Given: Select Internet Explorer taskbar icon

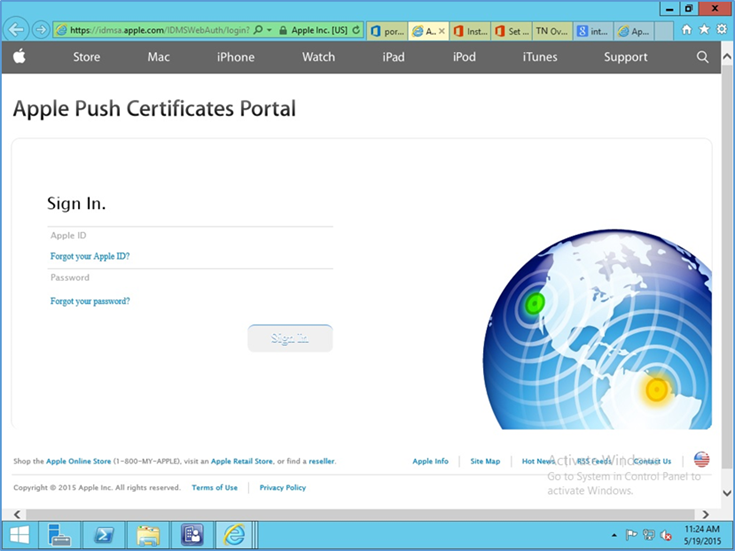Looking at the screenshot, I should (x=234, y=535).
